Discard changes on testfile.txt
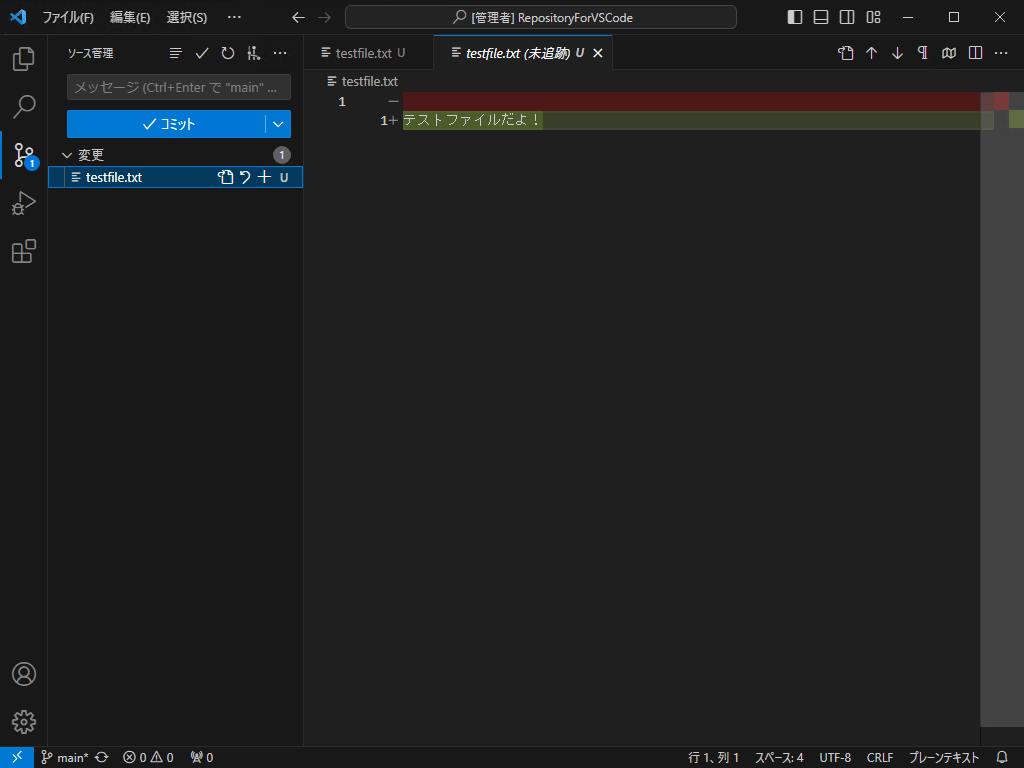The image size is (1024, 768). point(245,177)
